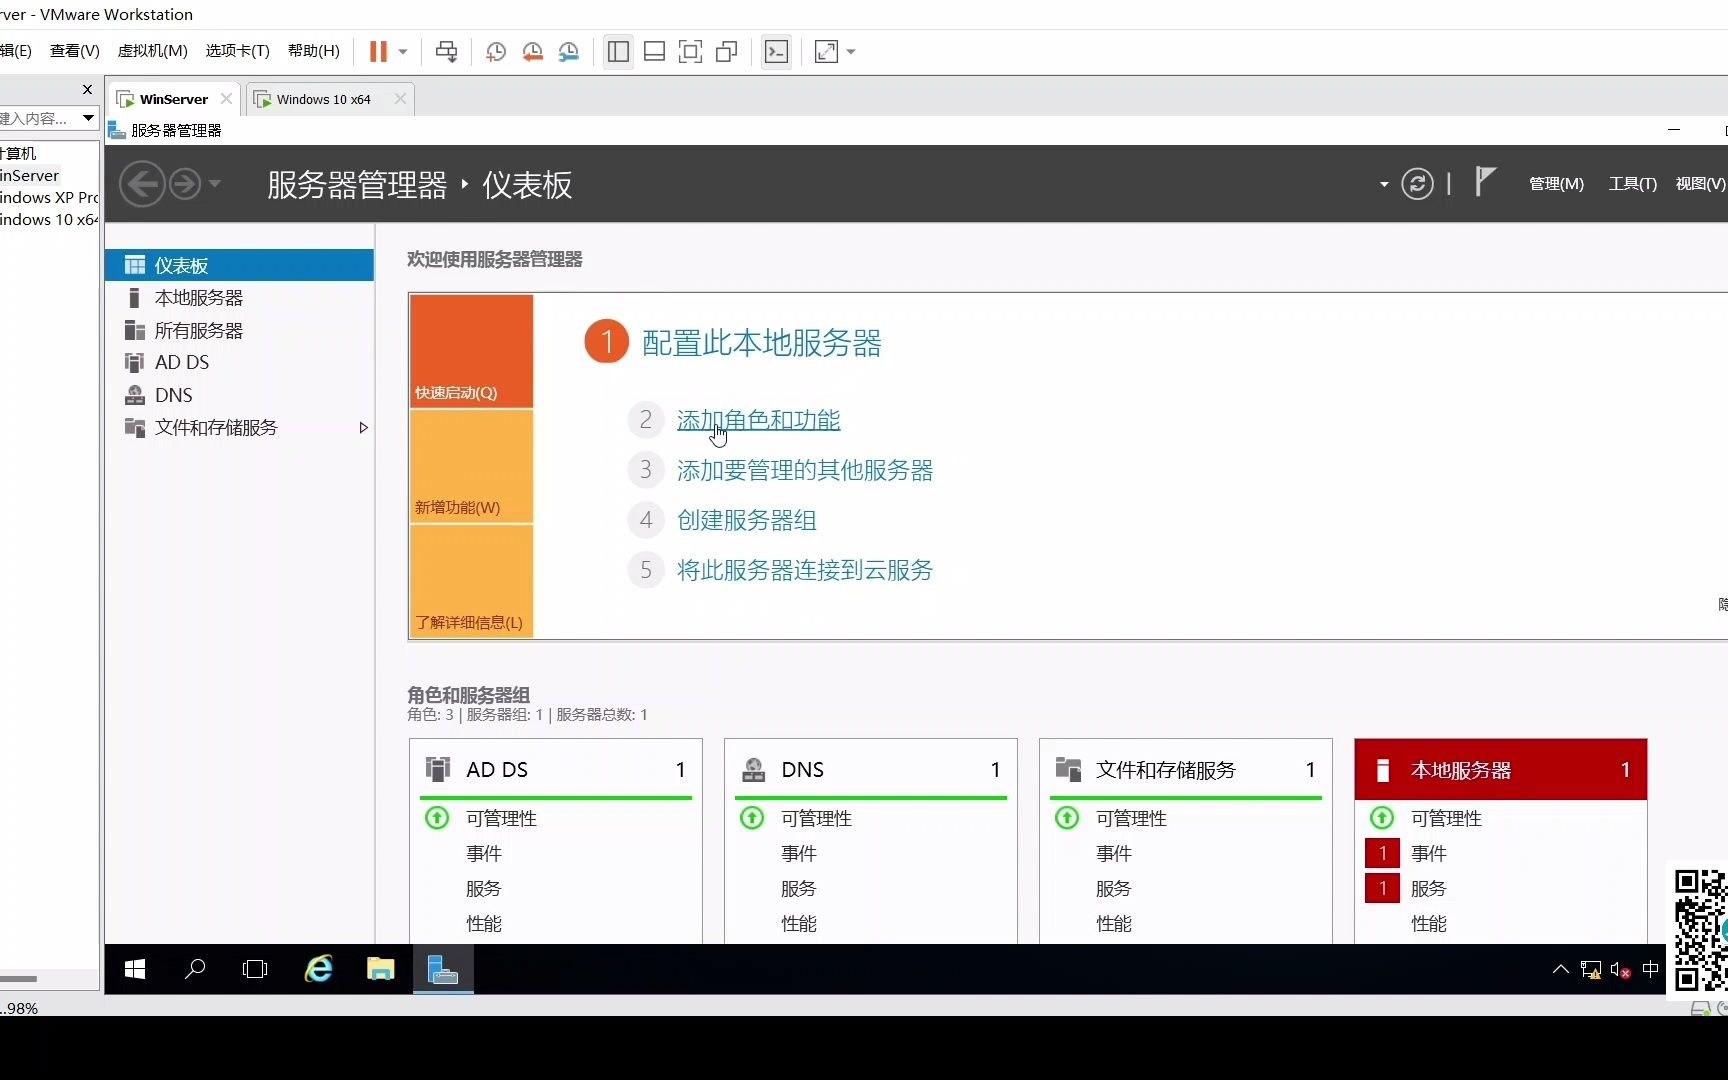Select the 新增功能(W) tile

pos(471,466)
